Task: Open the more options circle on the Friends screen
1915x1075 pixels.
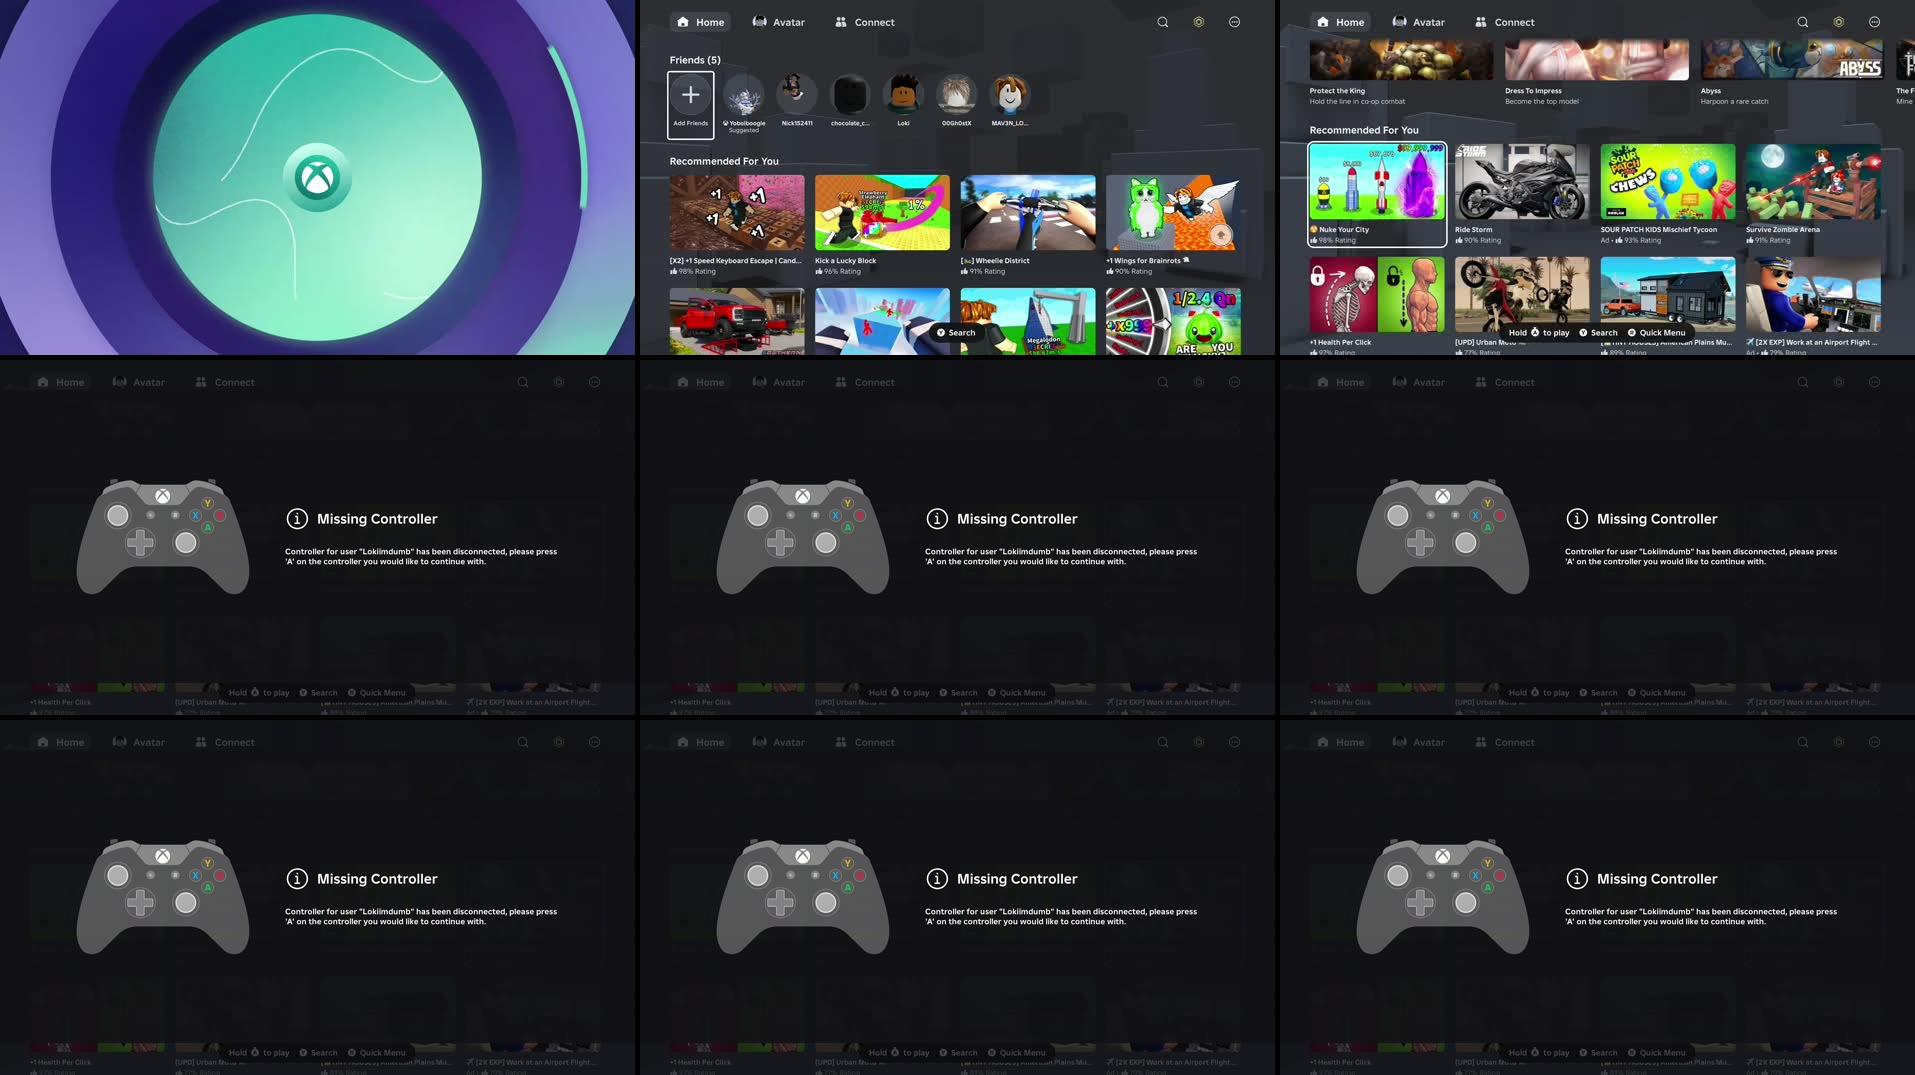Action: (1235, 22)
